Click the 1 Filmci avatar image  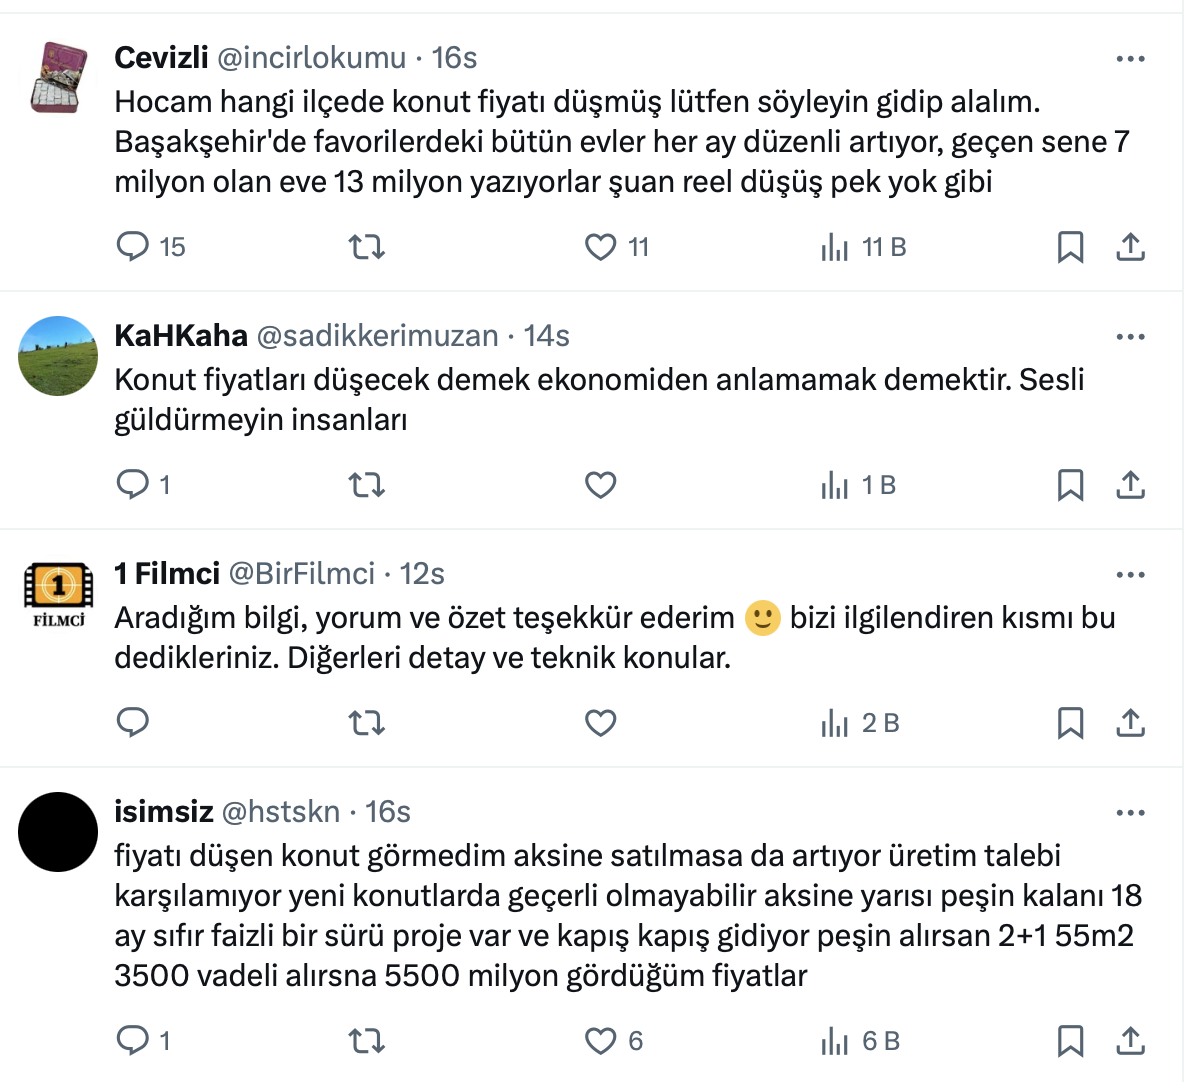point(58,594)
